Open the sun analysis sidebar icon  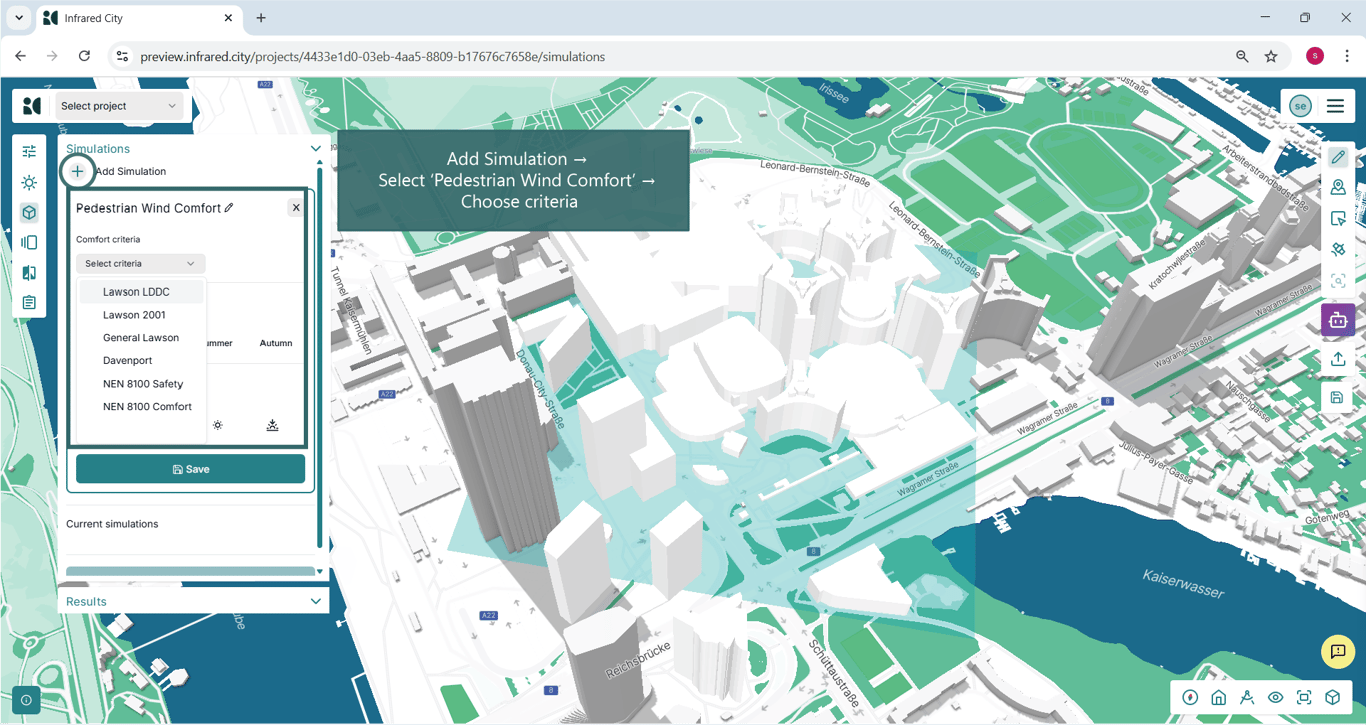[29, 182]
